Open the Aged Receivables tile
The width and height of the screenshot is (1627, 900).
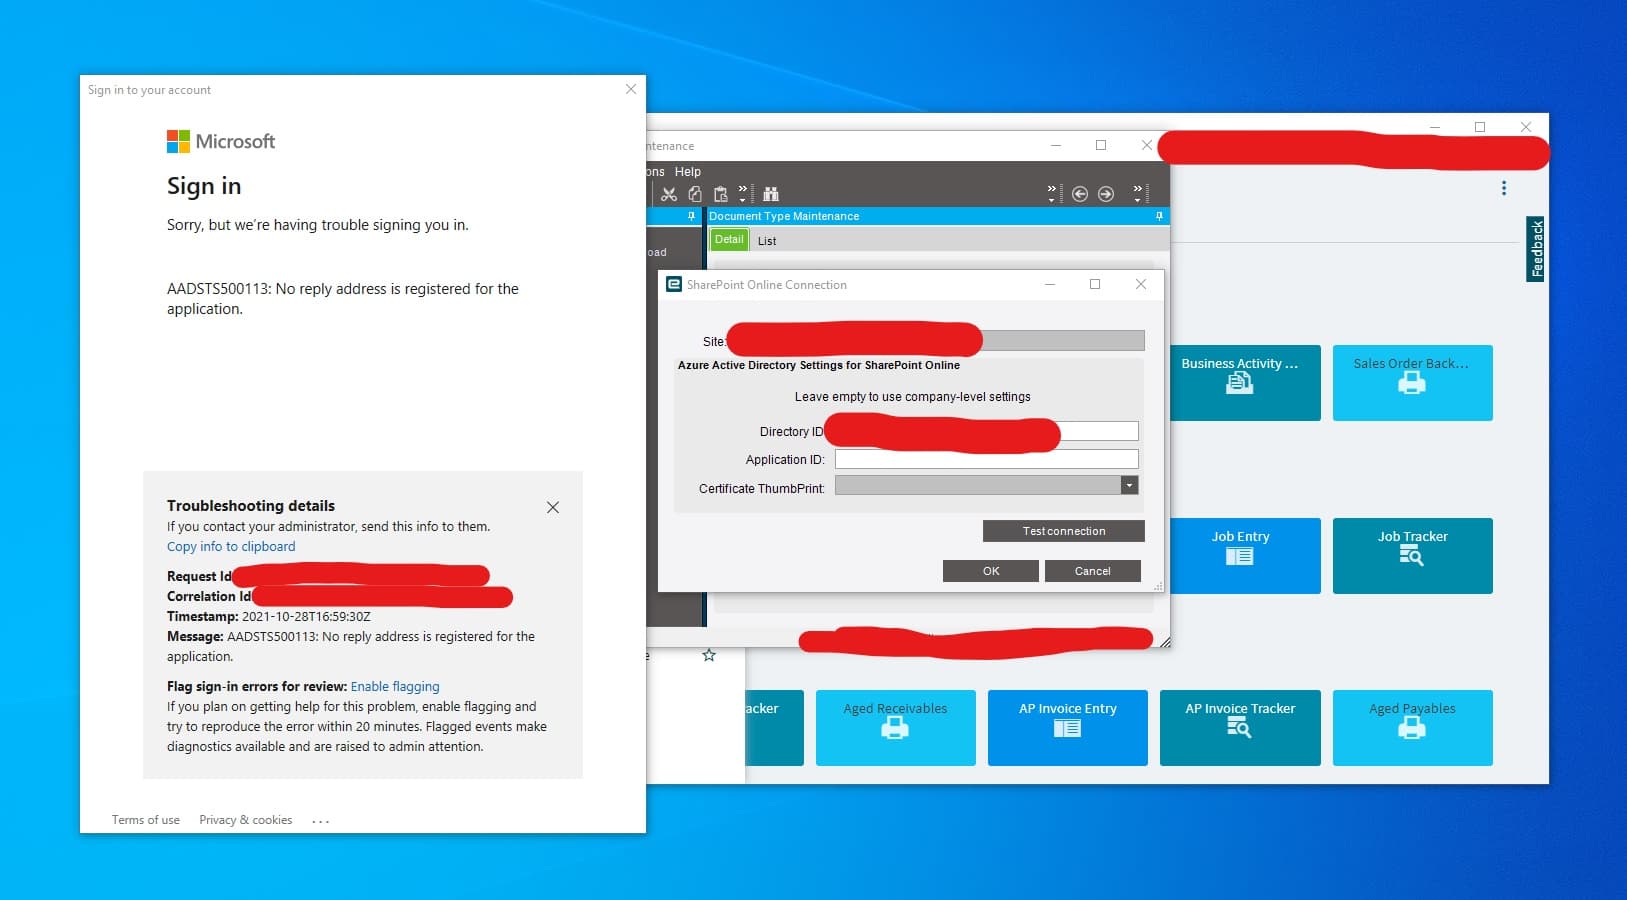(x=895, y=727)
